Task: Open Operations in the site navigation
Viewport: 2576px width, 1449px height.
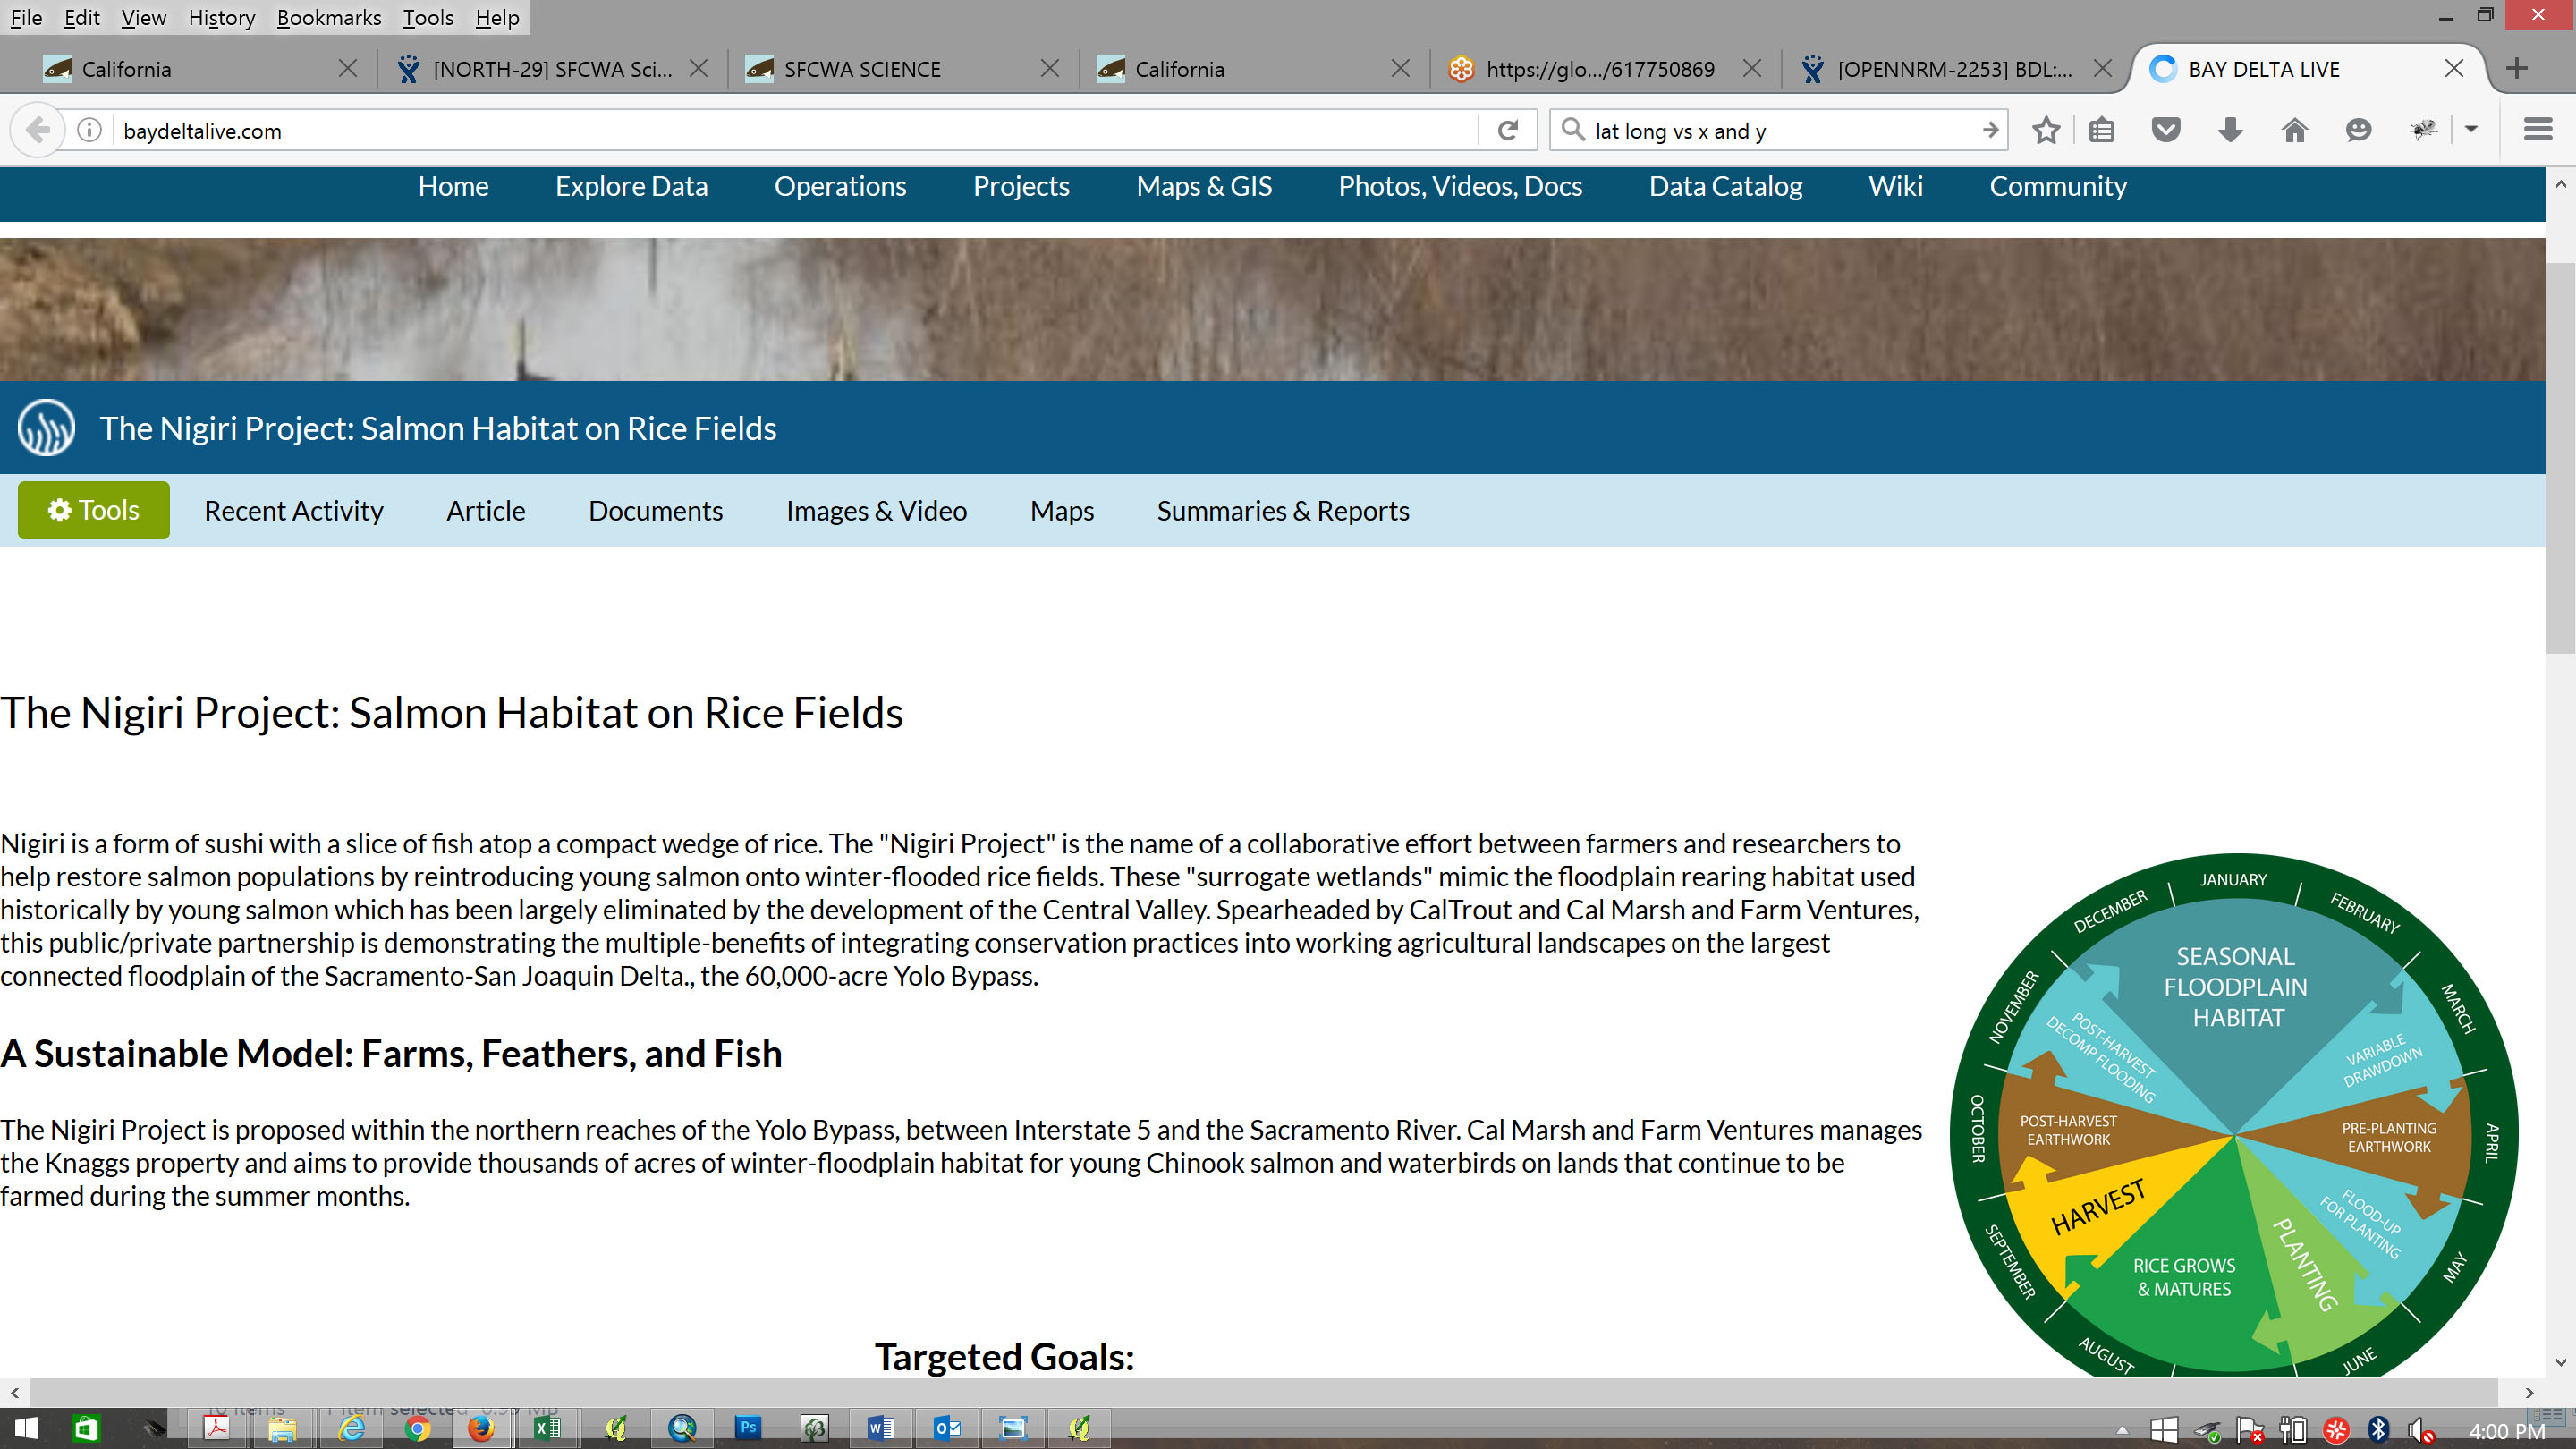Action: click(840, 186)
